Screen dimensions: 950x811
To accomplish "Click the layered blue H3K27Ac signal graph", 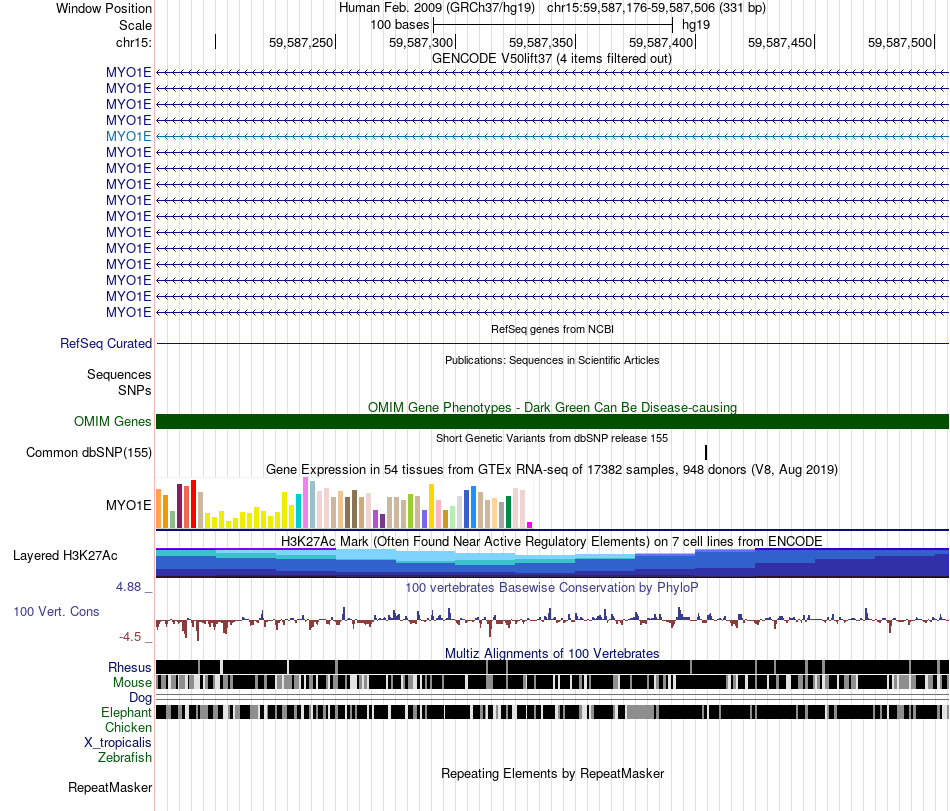I will [552, 563].
